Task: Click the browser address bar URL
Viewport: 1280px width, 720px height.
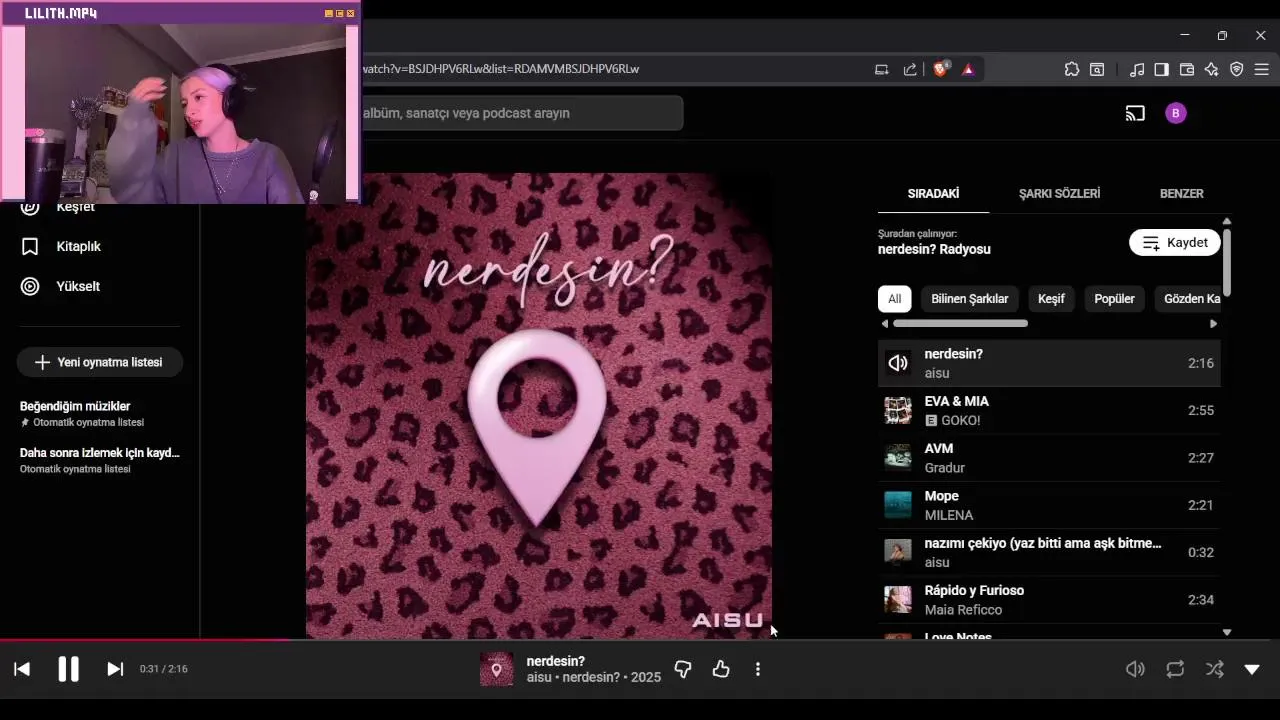Action: coord(500,69)
